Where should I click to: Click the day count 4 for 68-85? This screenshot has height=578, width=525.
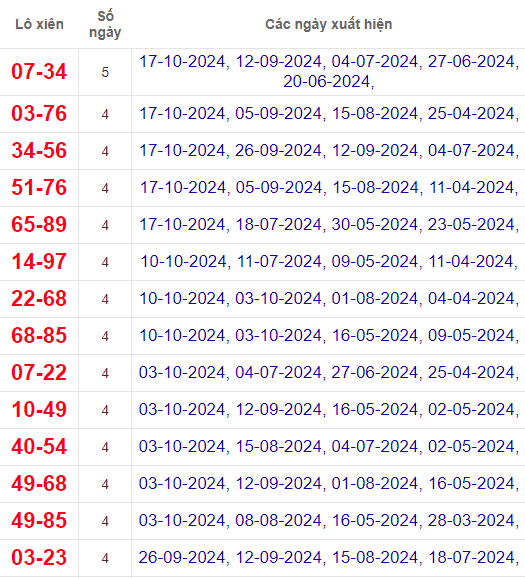point(105,336)
